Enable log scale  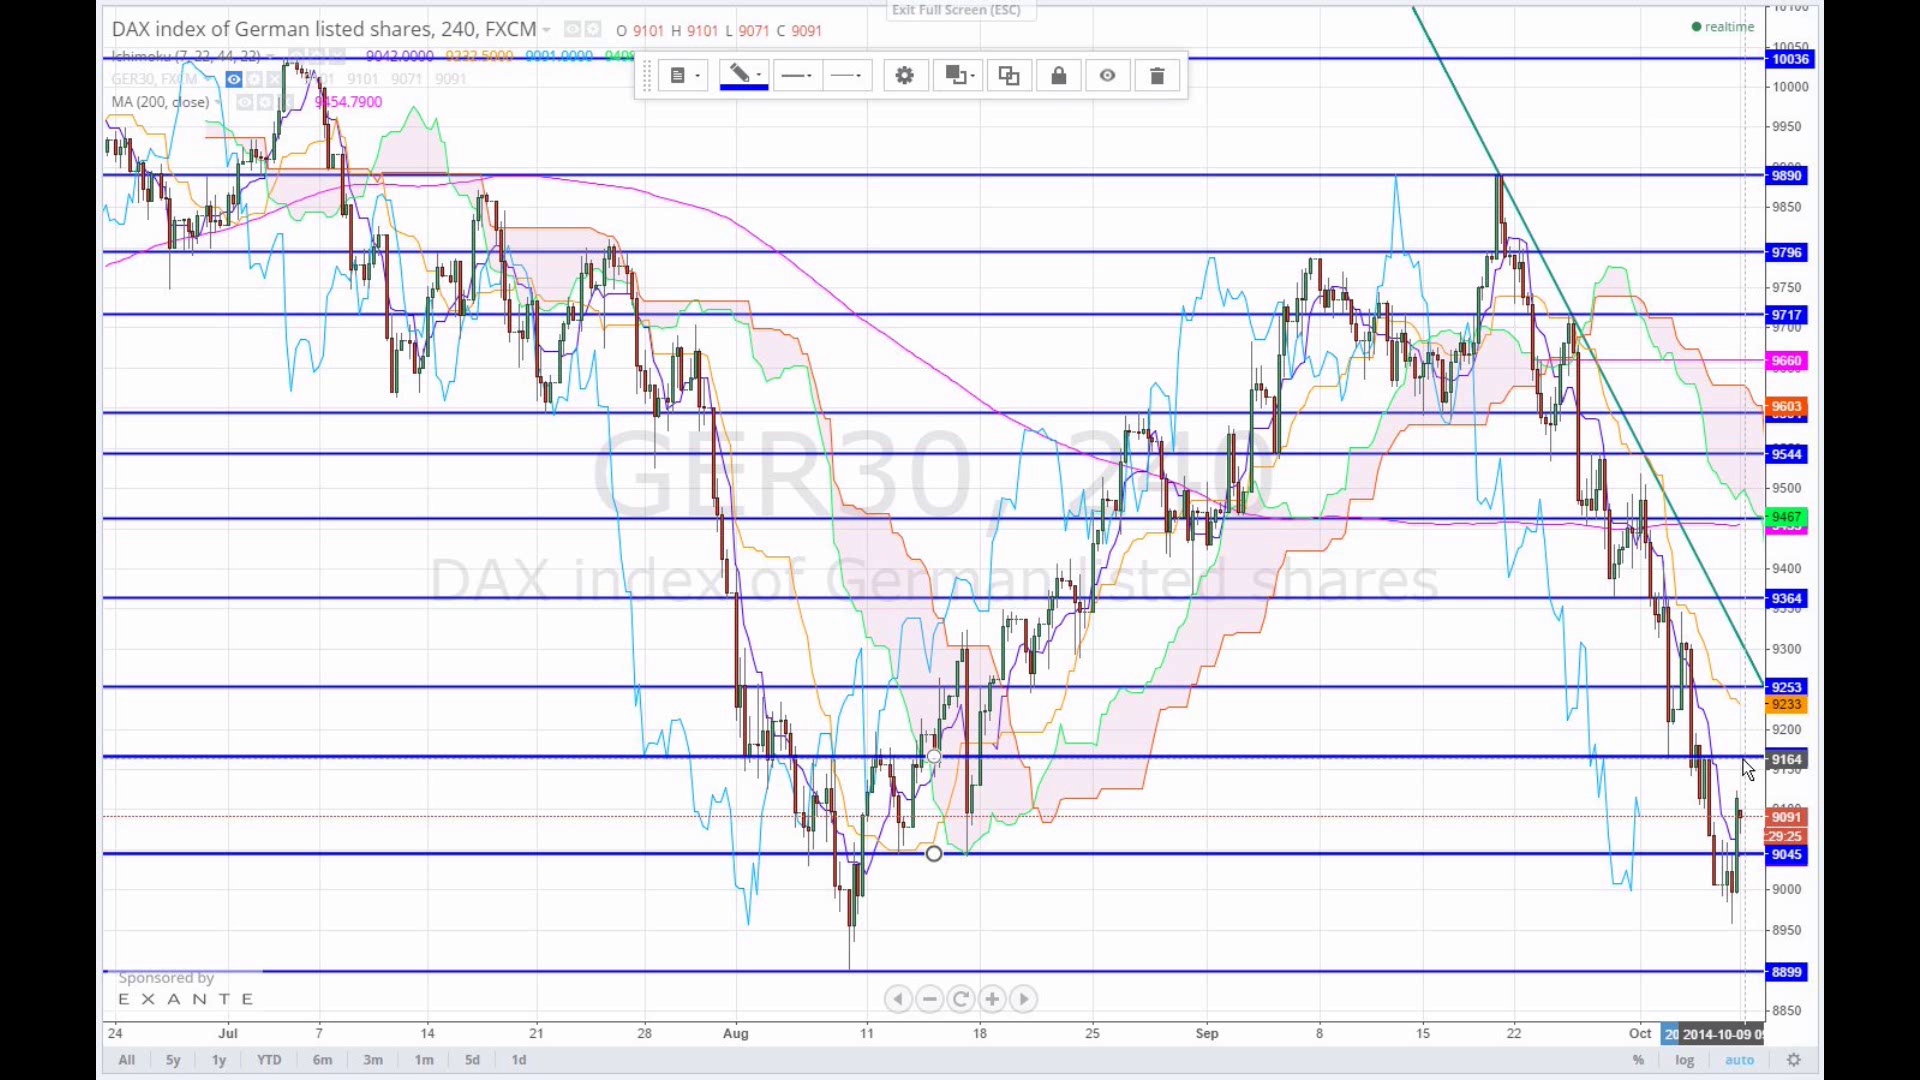click(1685, 1060)
